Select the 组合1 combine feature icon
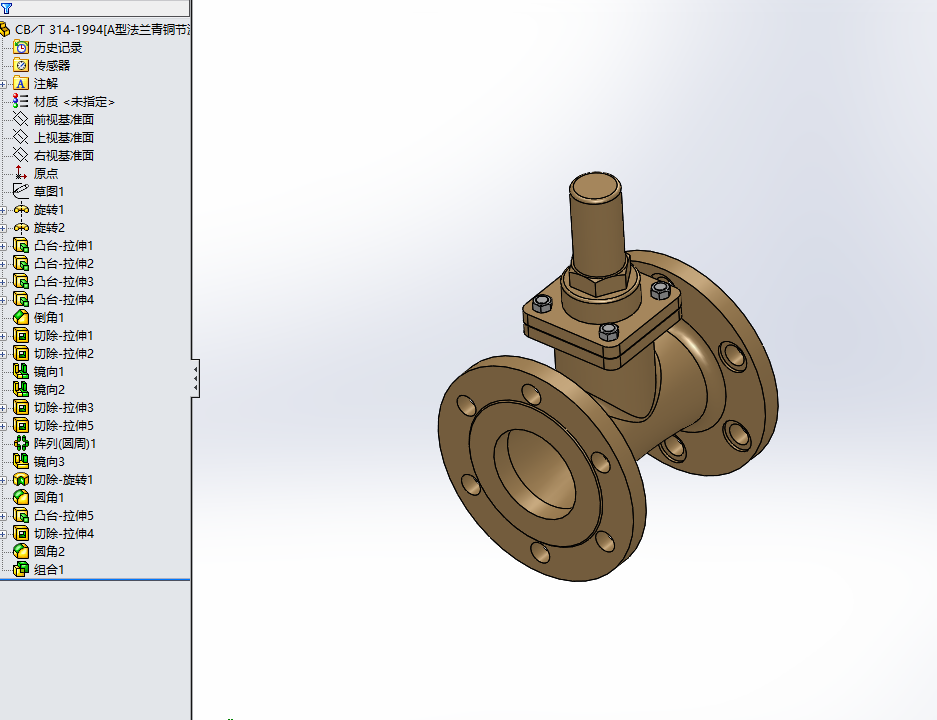This screenshot has height=720, width=937. (21, 569)
